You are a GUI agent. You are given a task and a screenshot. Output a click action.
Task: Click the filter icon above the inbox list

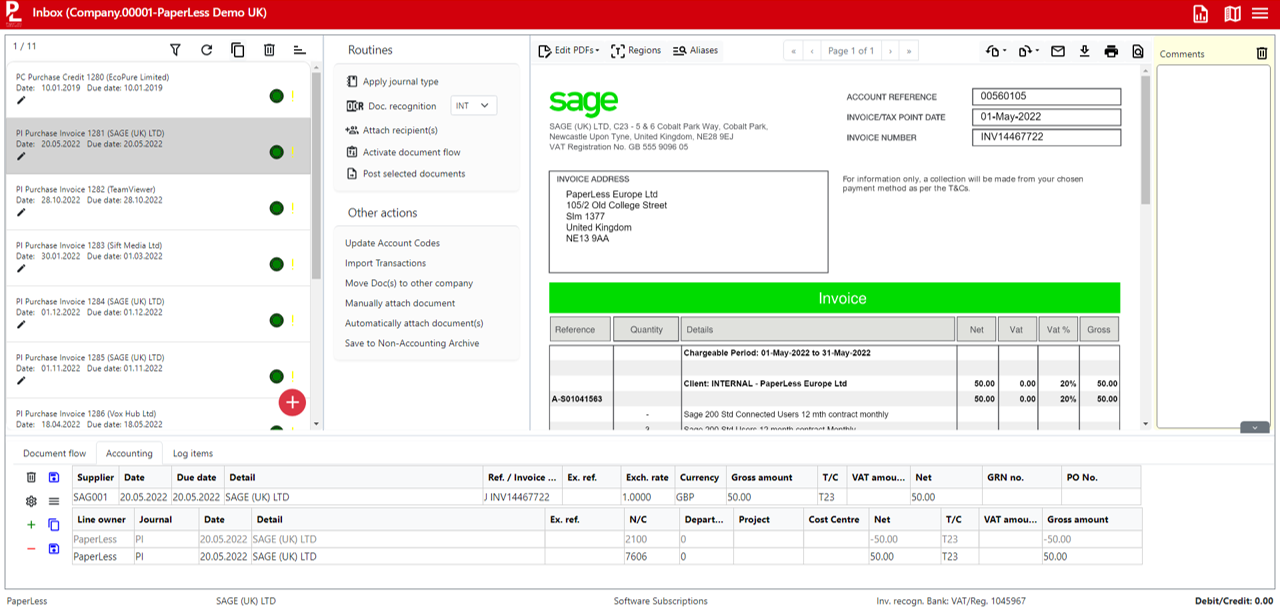tap(175, 50)
